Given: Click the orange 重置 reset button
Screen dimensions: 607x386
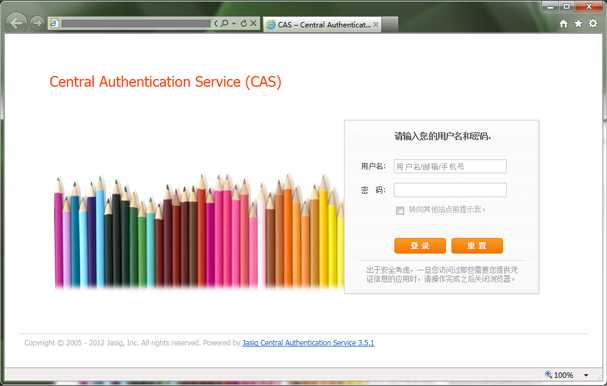Looking at the screenshot, I should pos(477,246).
